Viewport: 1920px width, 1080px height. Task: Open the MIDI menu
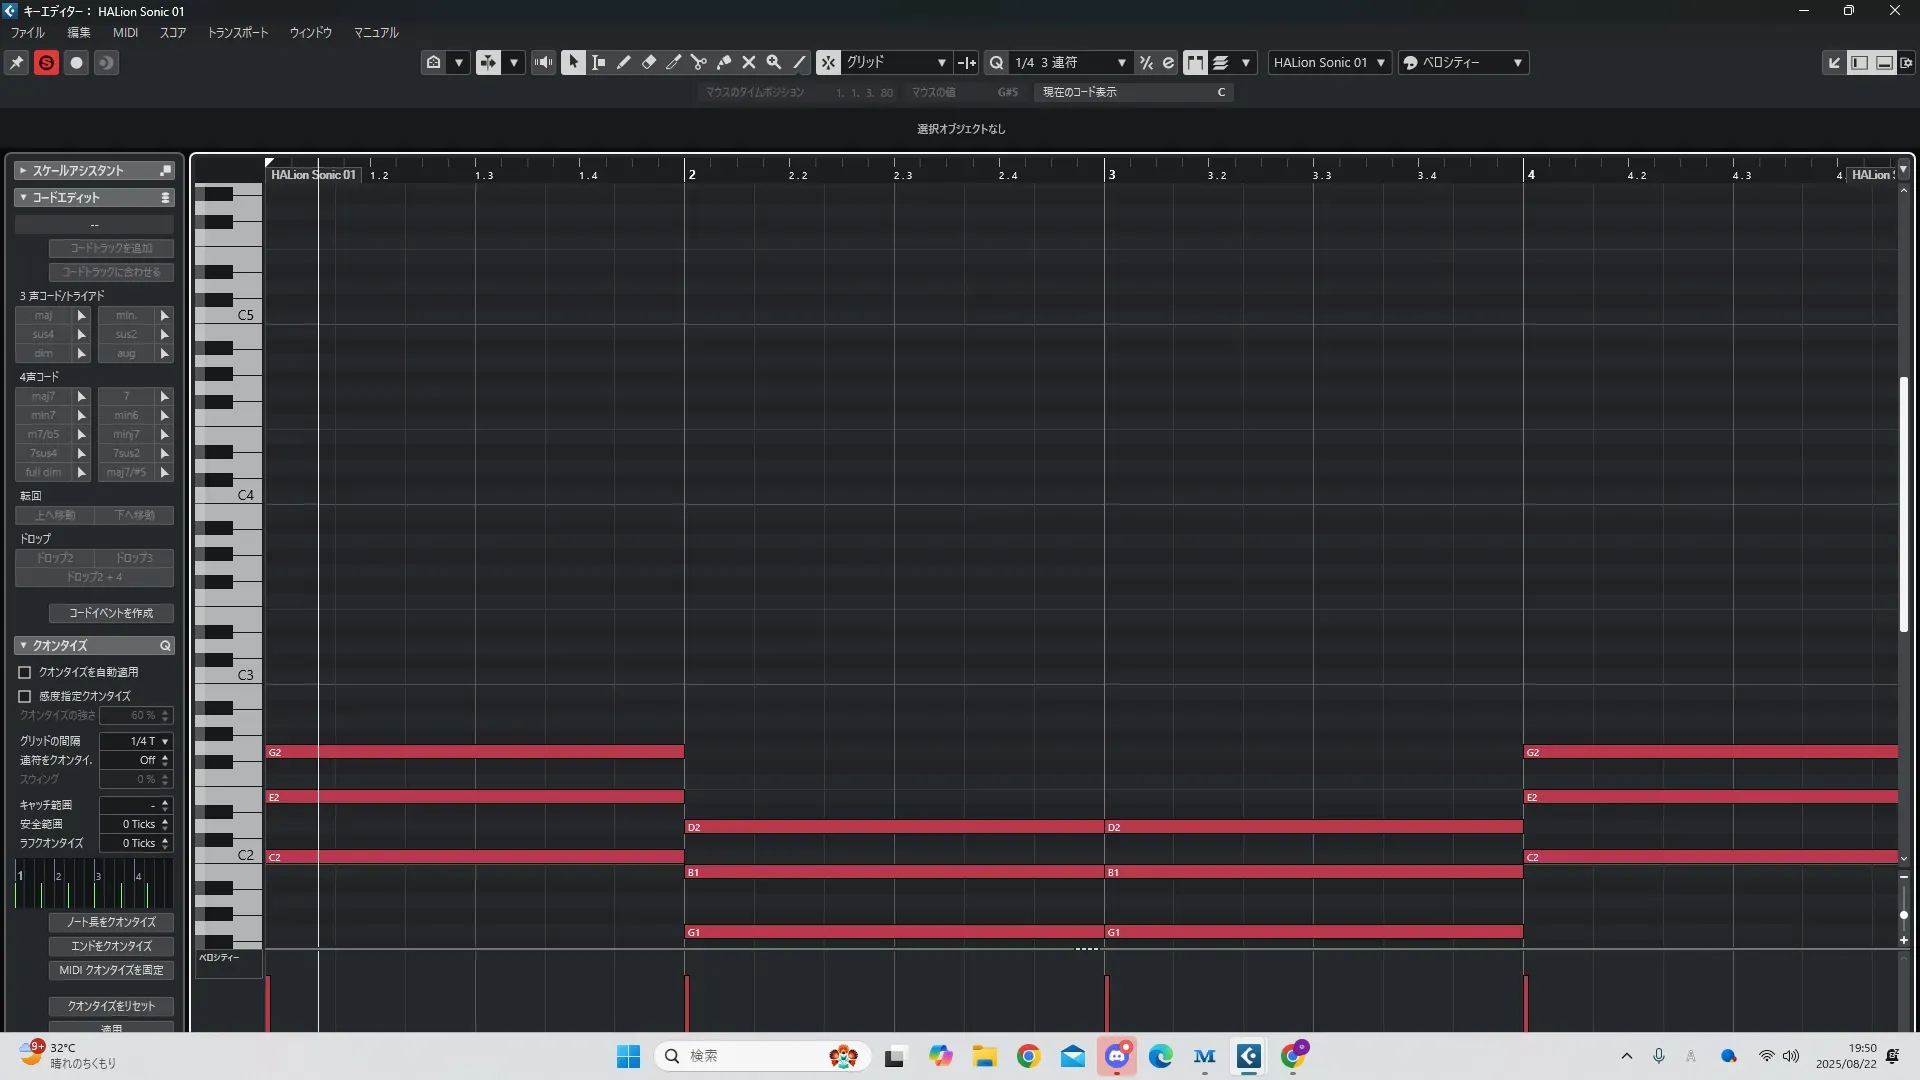[x=125, y=32]
